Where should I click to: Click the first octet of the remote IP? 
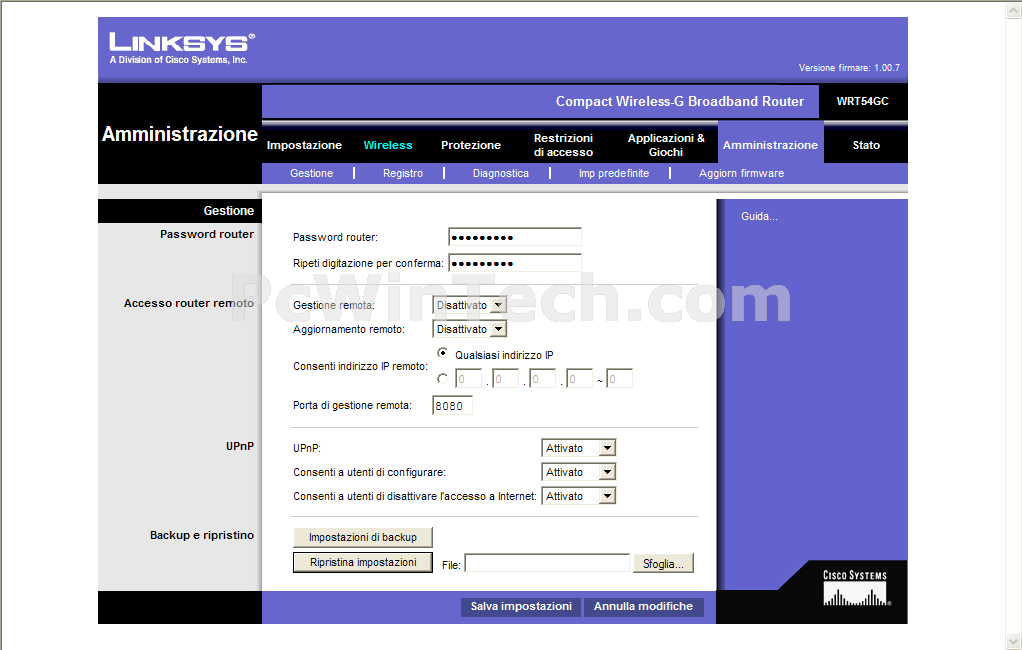click(469, 379)
